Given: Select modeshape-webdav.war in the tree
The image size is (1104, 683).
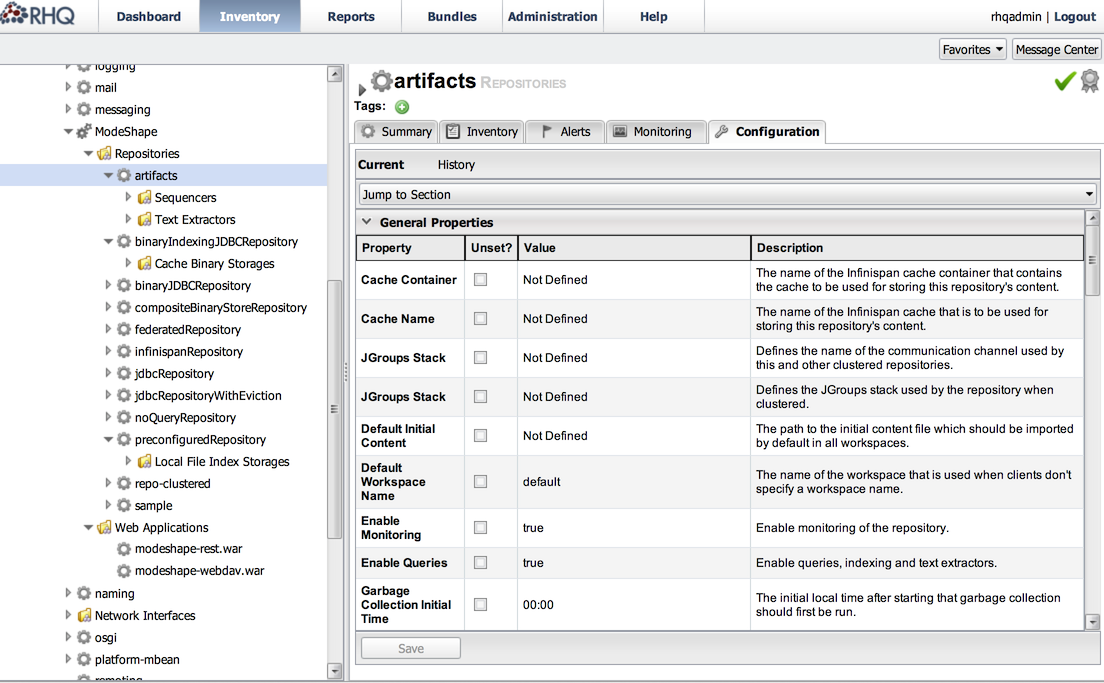Looking at the screenshot, I should point(199,570).
